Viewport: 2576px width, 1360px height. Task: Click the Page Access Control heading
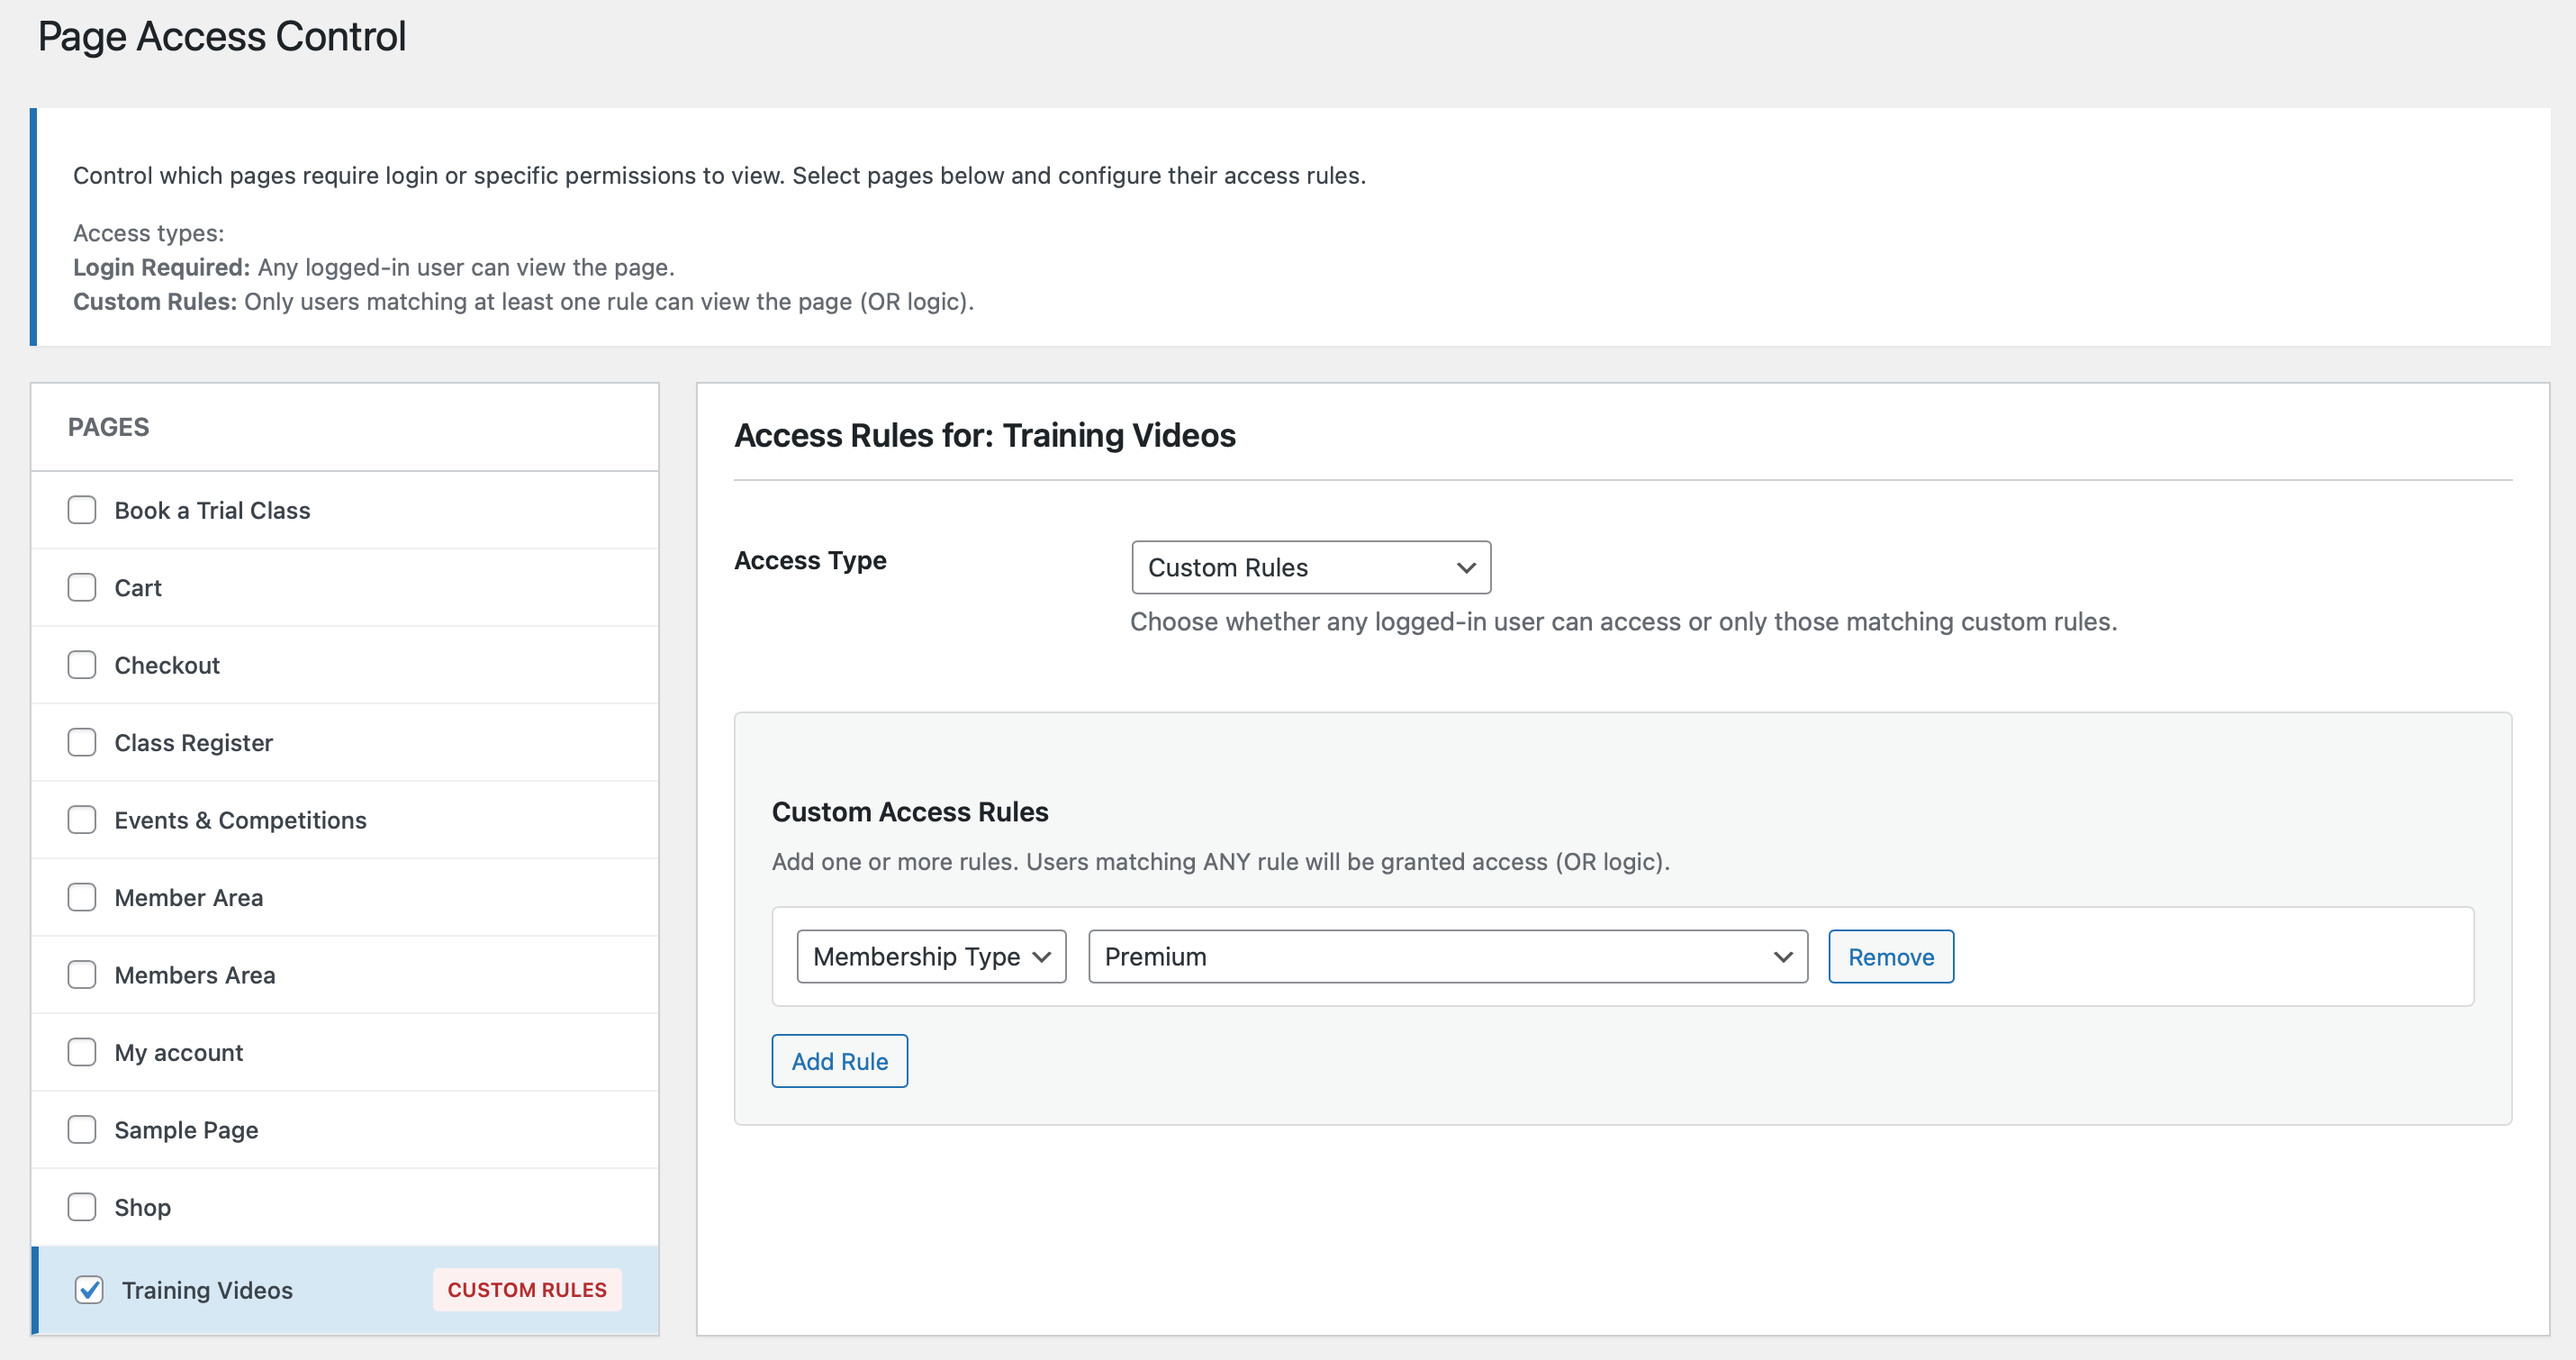pos(222,36)
